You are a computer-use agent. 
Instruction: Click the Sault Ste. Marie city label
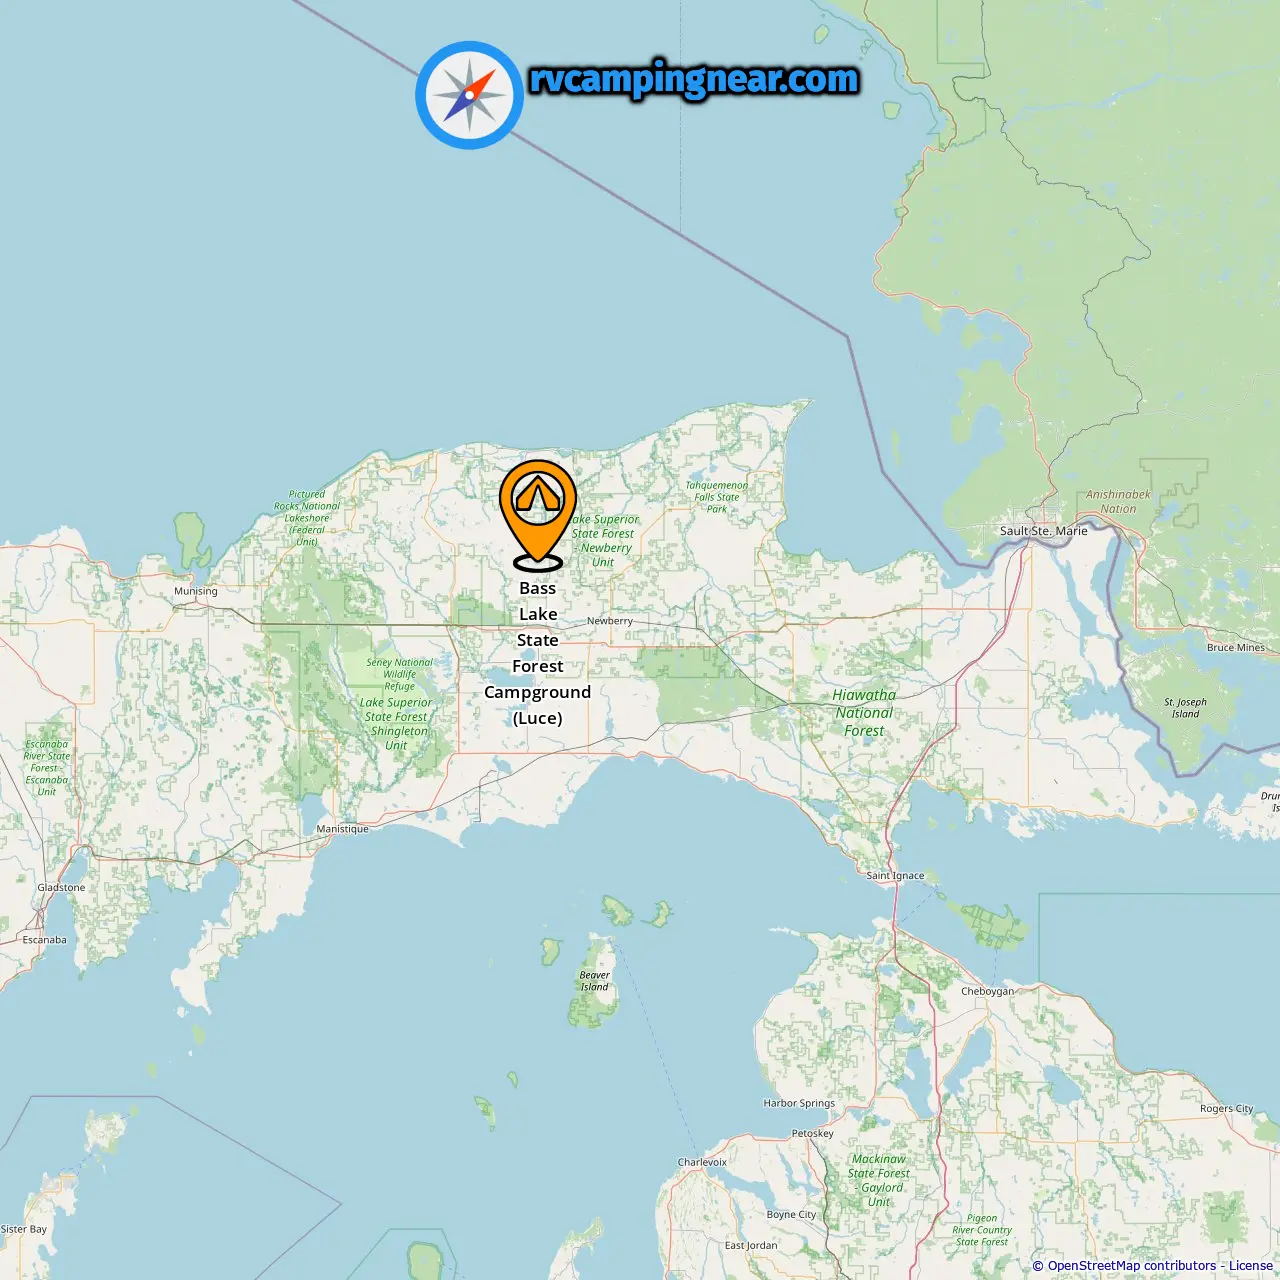(1043, 531)
